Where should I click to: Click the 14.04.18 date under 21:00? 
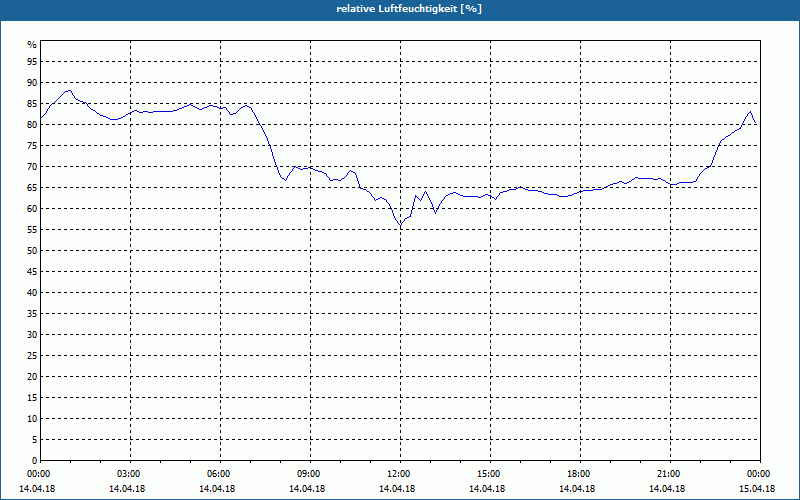pyautogui.click(x=667, y=489)
